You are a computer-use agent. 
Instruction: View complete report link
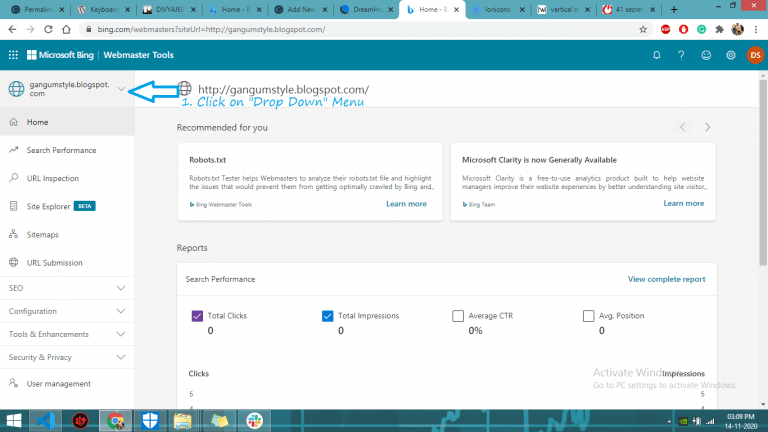[667, 279]
